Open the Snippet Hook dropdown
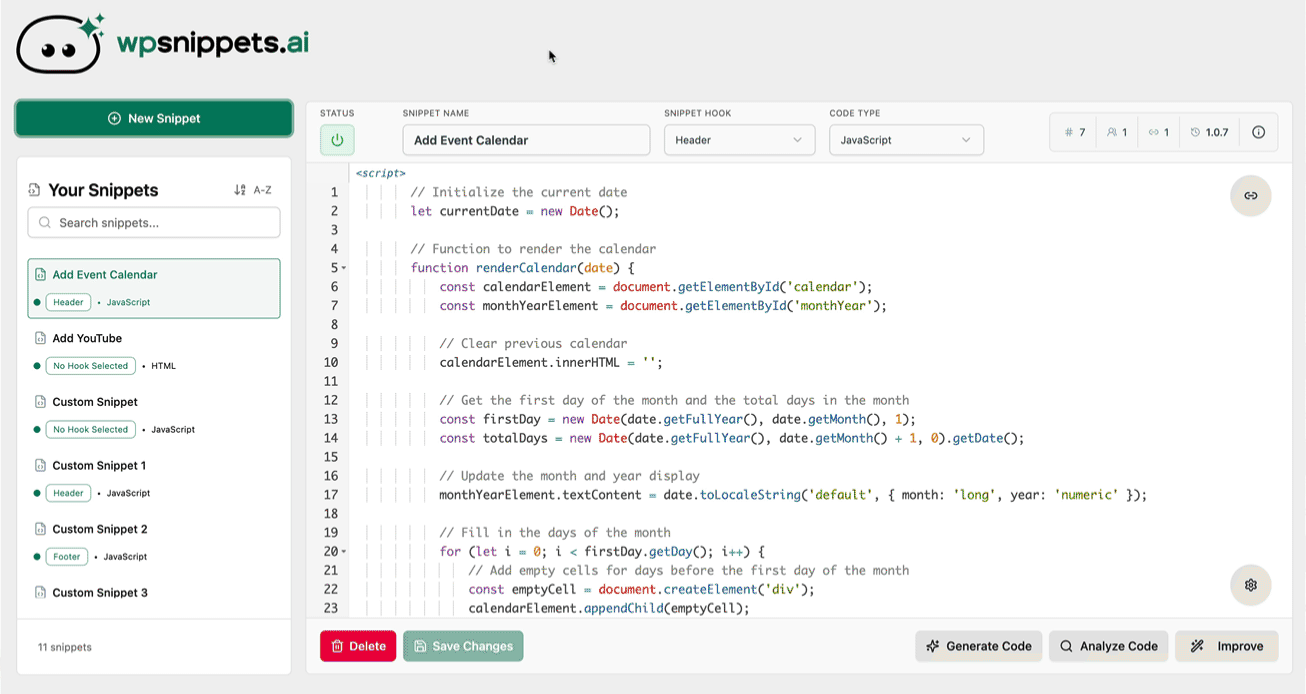Viewport: 1306px width, 694px height. (739, 140)
